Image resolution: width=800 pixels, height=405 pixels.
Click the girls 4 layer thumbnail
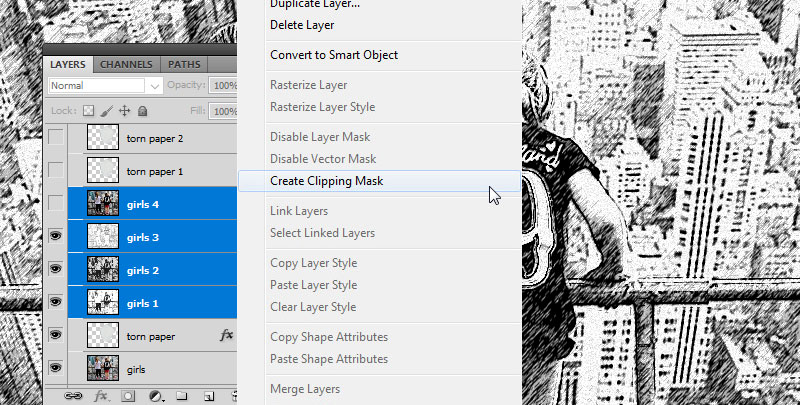point(103,203)
